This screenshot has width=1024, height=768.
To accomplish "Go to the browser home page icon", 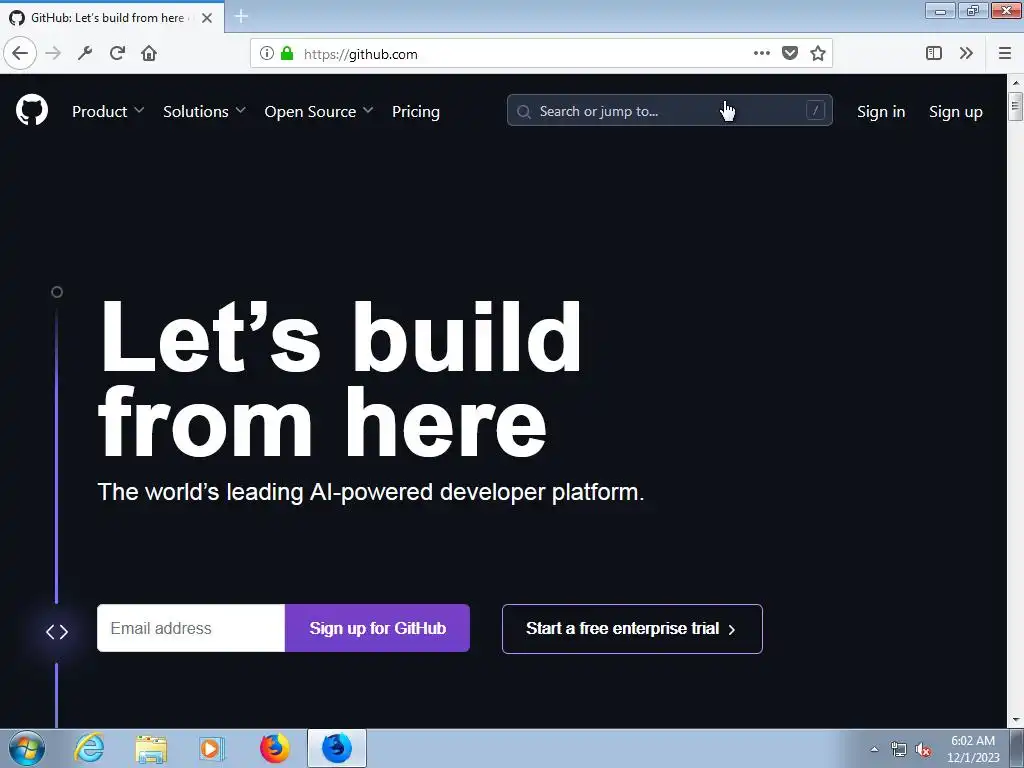I will pyautogui.click(x=149, y=54).
